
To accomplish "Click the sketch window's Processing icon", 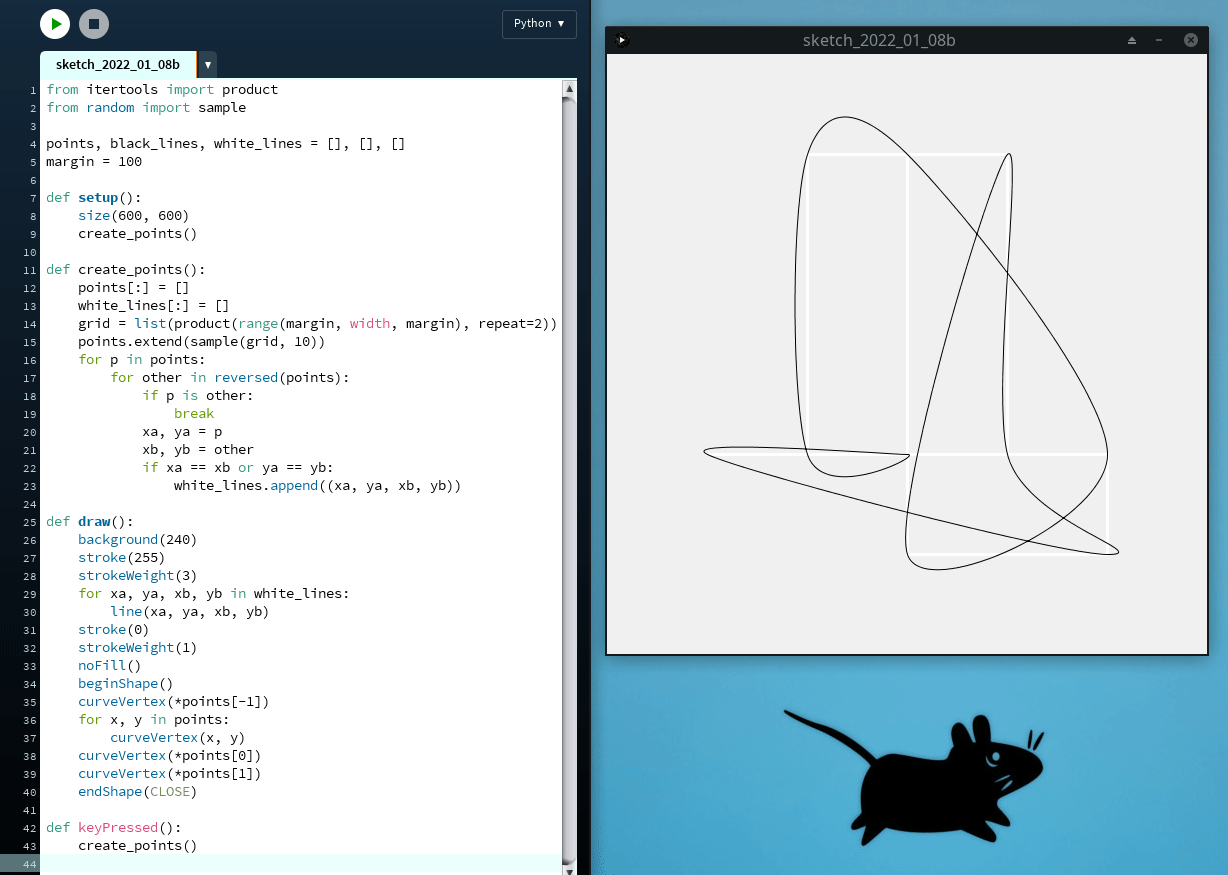I will (622, 40).
